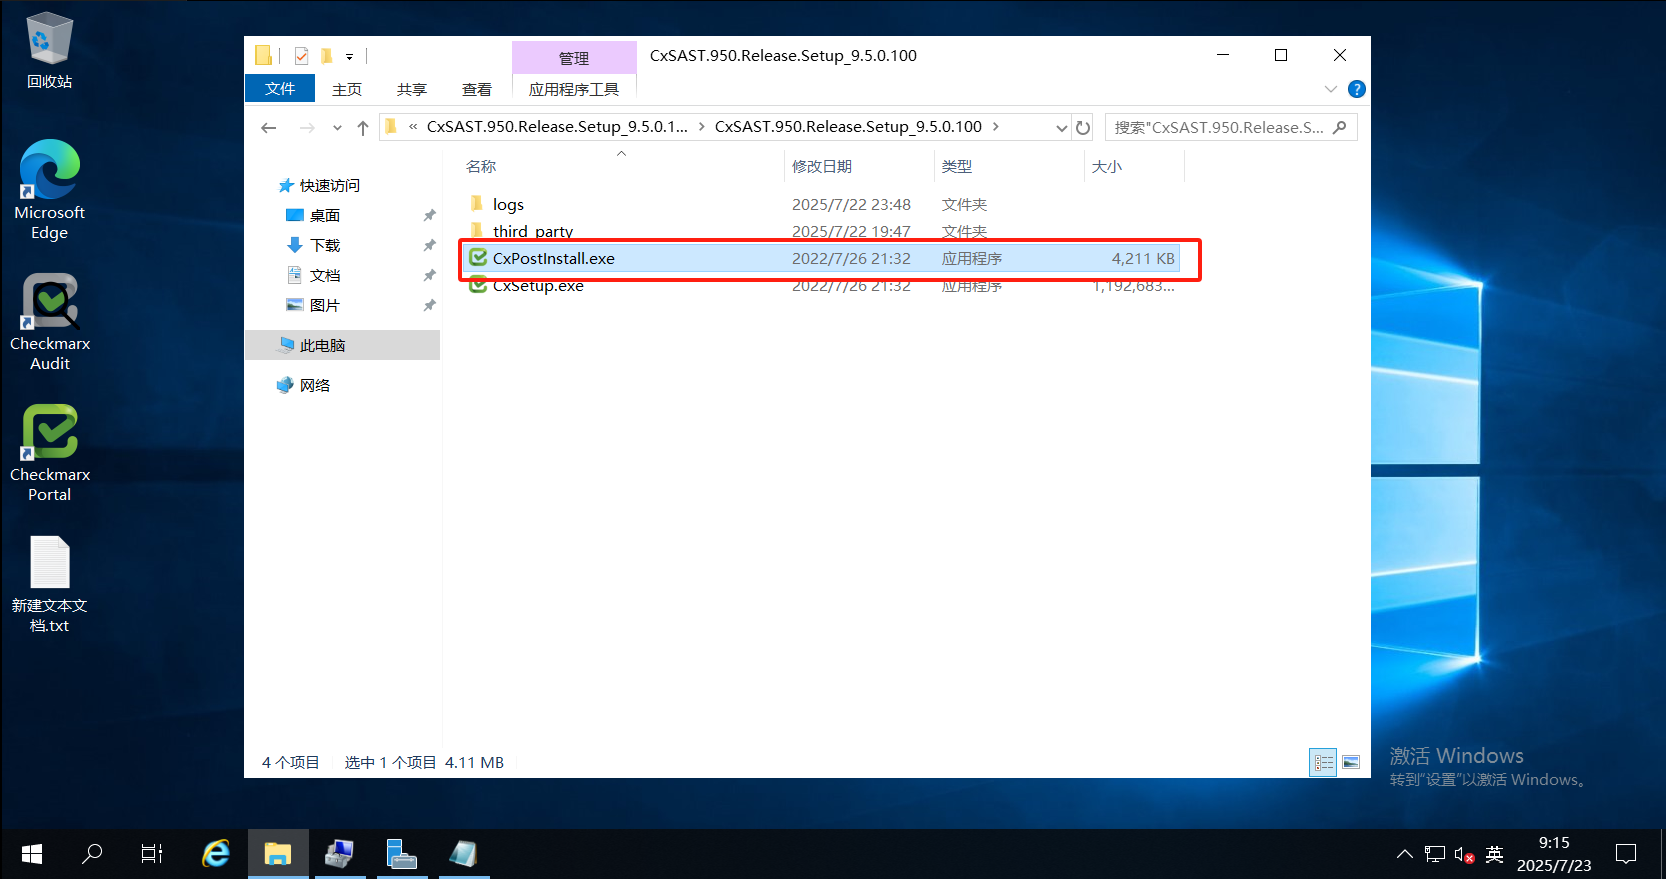
Task: Unpin 桌面 using its pin icon
Action: click(430, 215)
